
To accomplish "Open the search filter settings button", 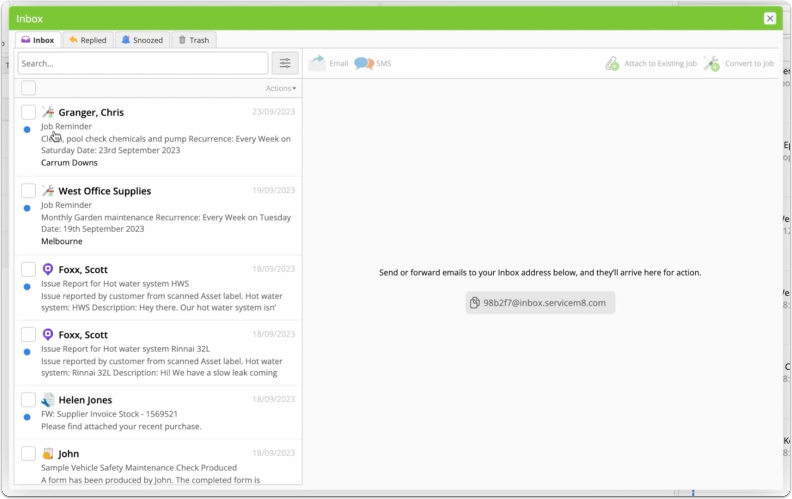I will 285,63.
